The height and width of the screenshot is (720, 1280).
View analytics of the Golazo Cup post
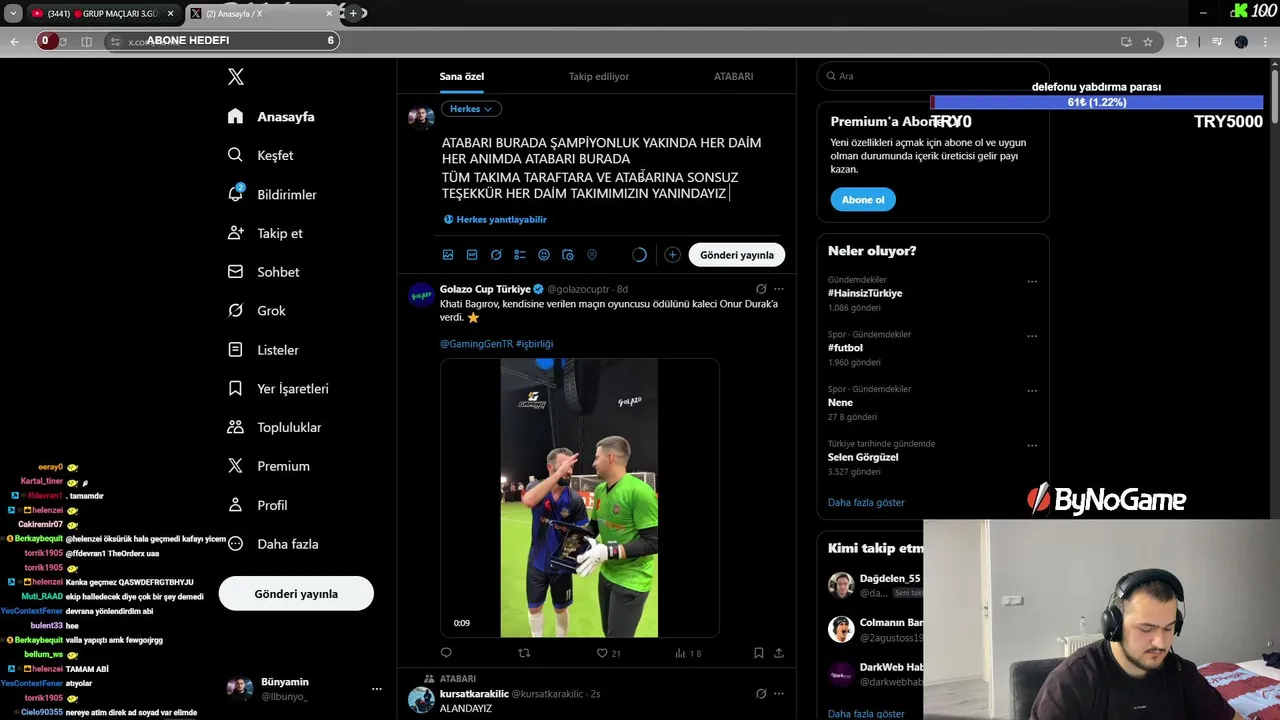click(x=688, y=653)
